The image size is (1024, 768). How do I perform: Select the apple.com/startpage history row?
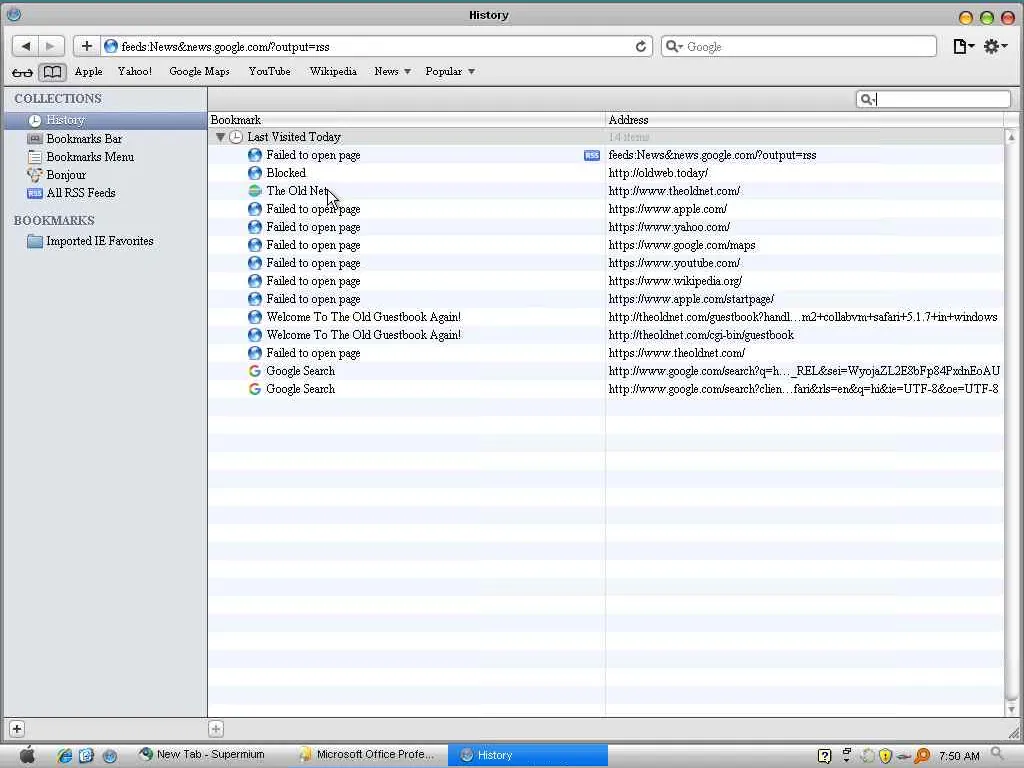[606, 298]
